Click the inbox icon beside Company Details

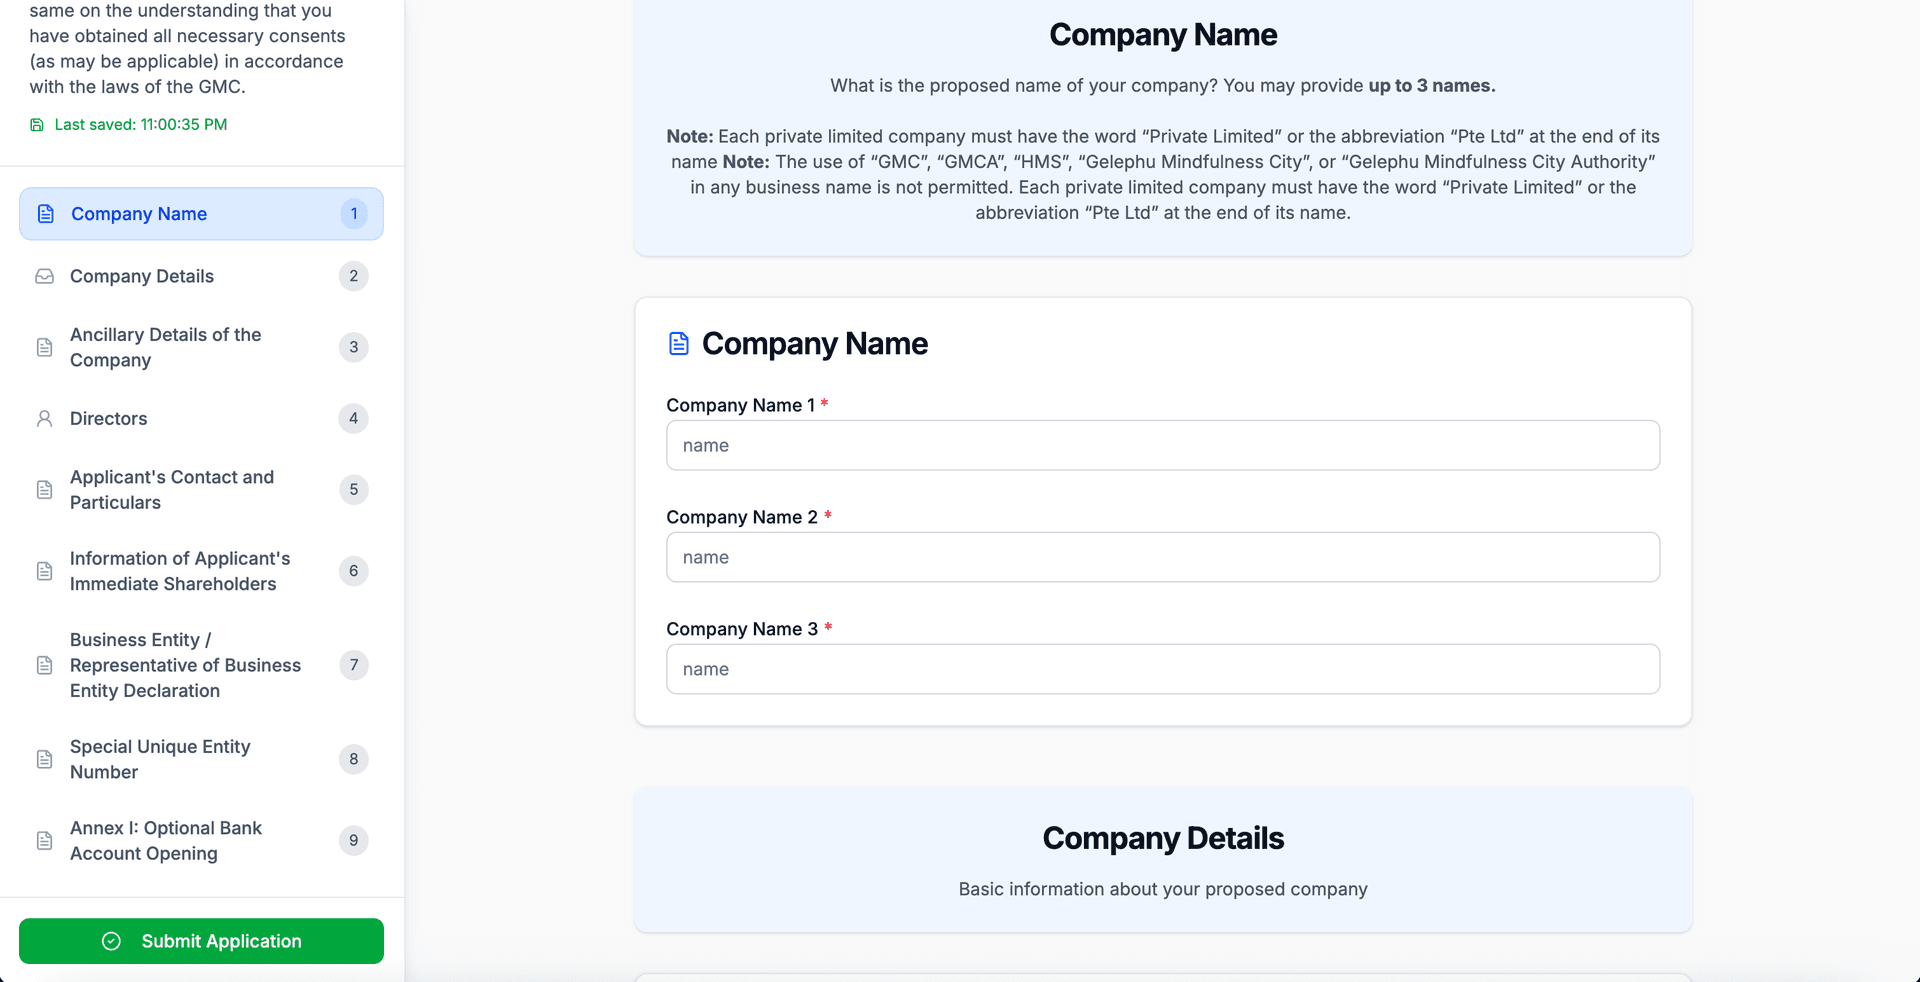(44, 276)
